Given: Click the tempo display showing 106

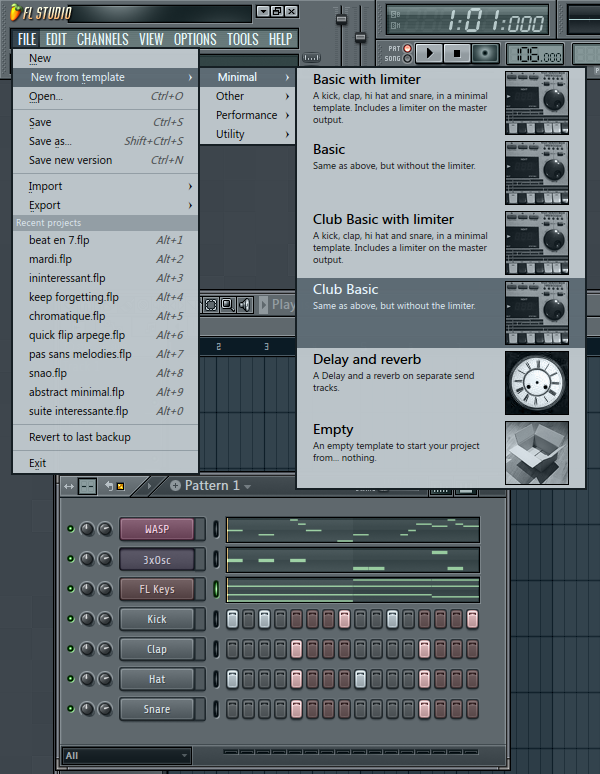Looking at the screenshot, I should pyautogui.click(x=535, y=55).
